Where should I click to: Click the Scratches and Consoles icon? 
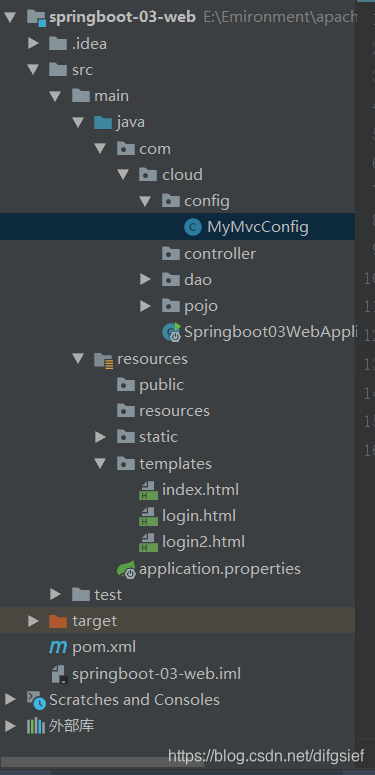point(36,700)
